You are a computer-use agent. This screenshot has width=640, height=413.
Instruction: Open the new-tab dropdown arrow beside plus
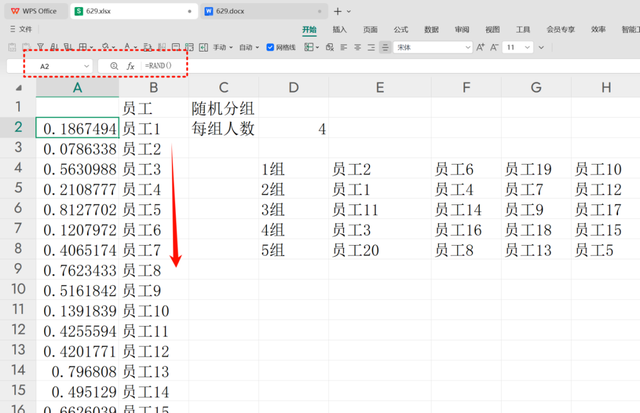tap(349, 11)
